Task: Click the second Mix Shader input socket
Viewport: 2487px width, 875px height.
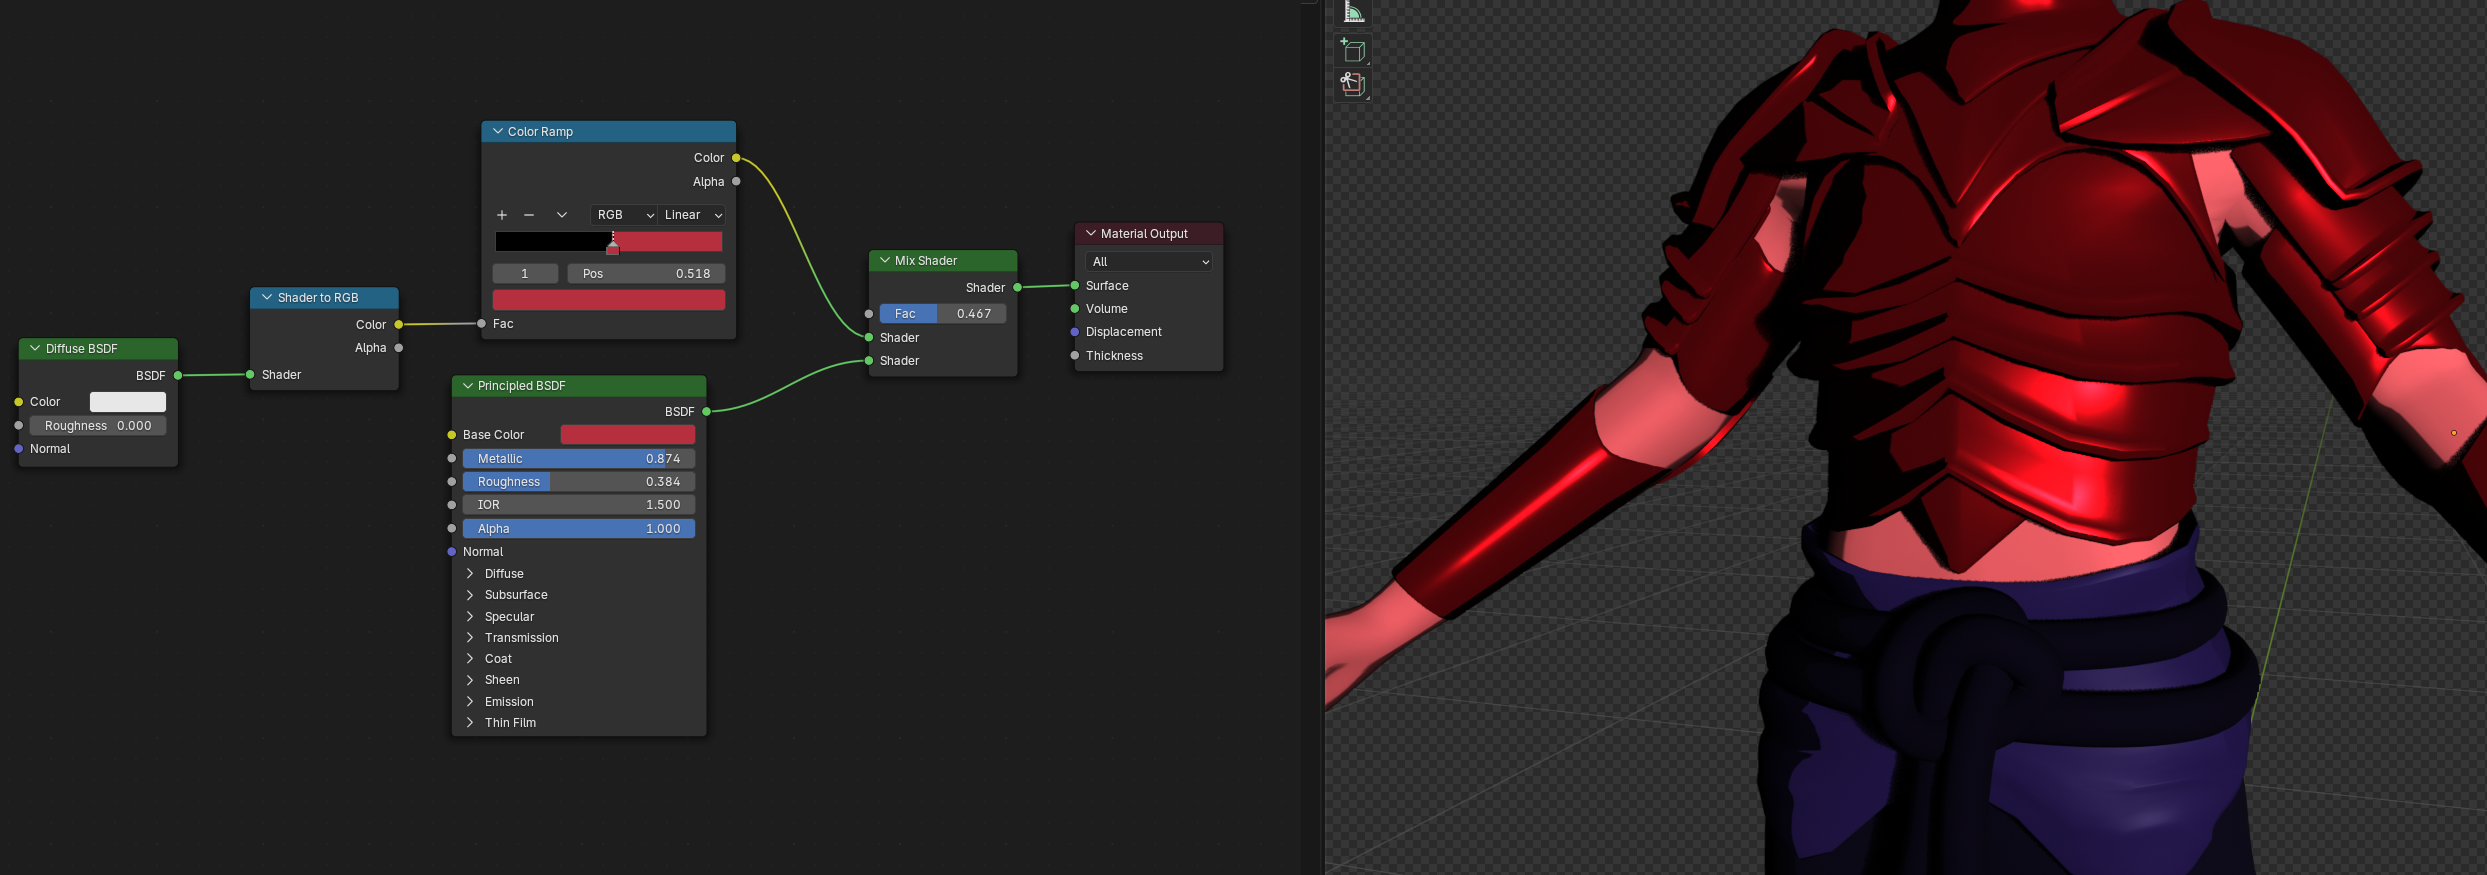Action: coord(869,361)
